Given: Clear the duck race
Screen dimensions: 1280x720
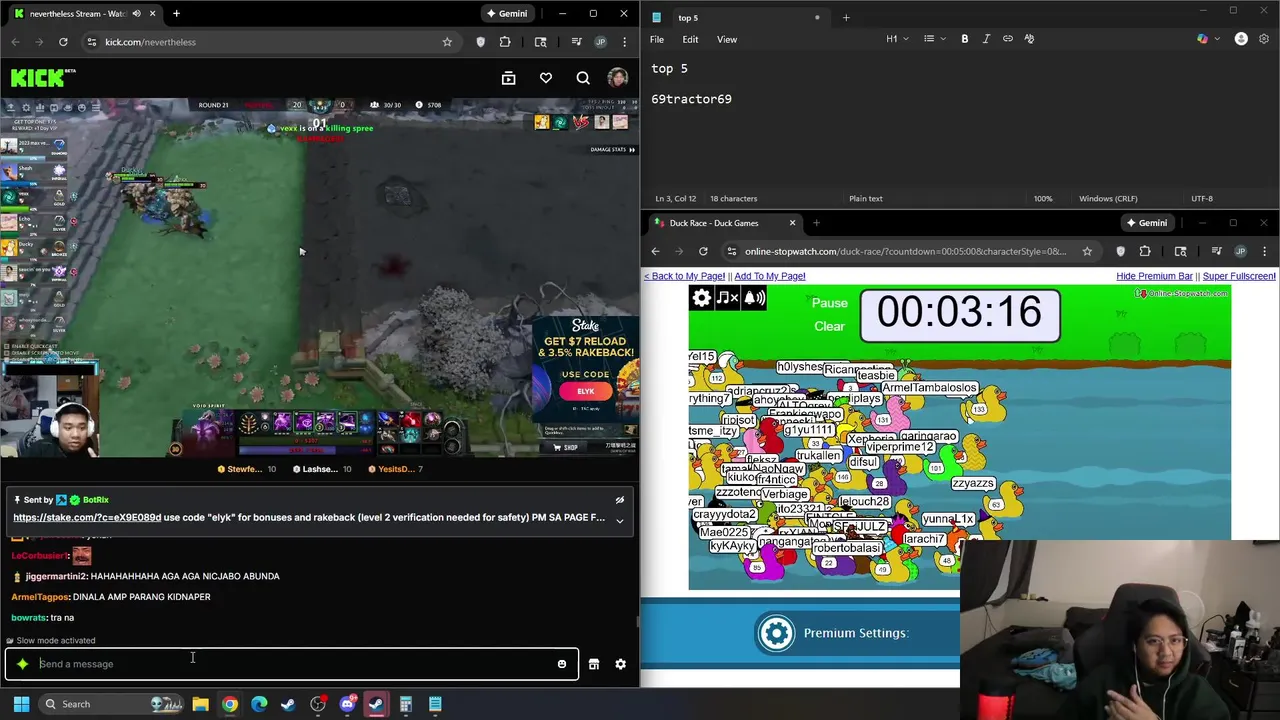Looking at the screenshot, I should pos(829,326).
